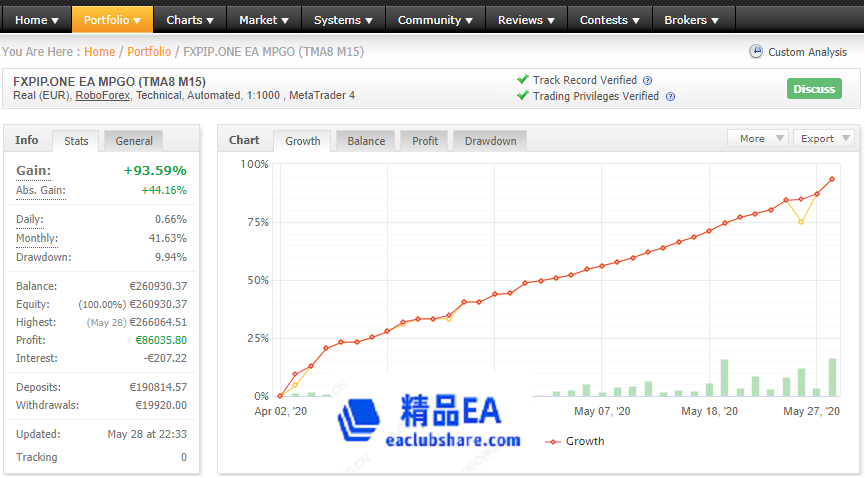Click the Daily label
Viewport: 865px width, 478px height.
click(30, 220)
